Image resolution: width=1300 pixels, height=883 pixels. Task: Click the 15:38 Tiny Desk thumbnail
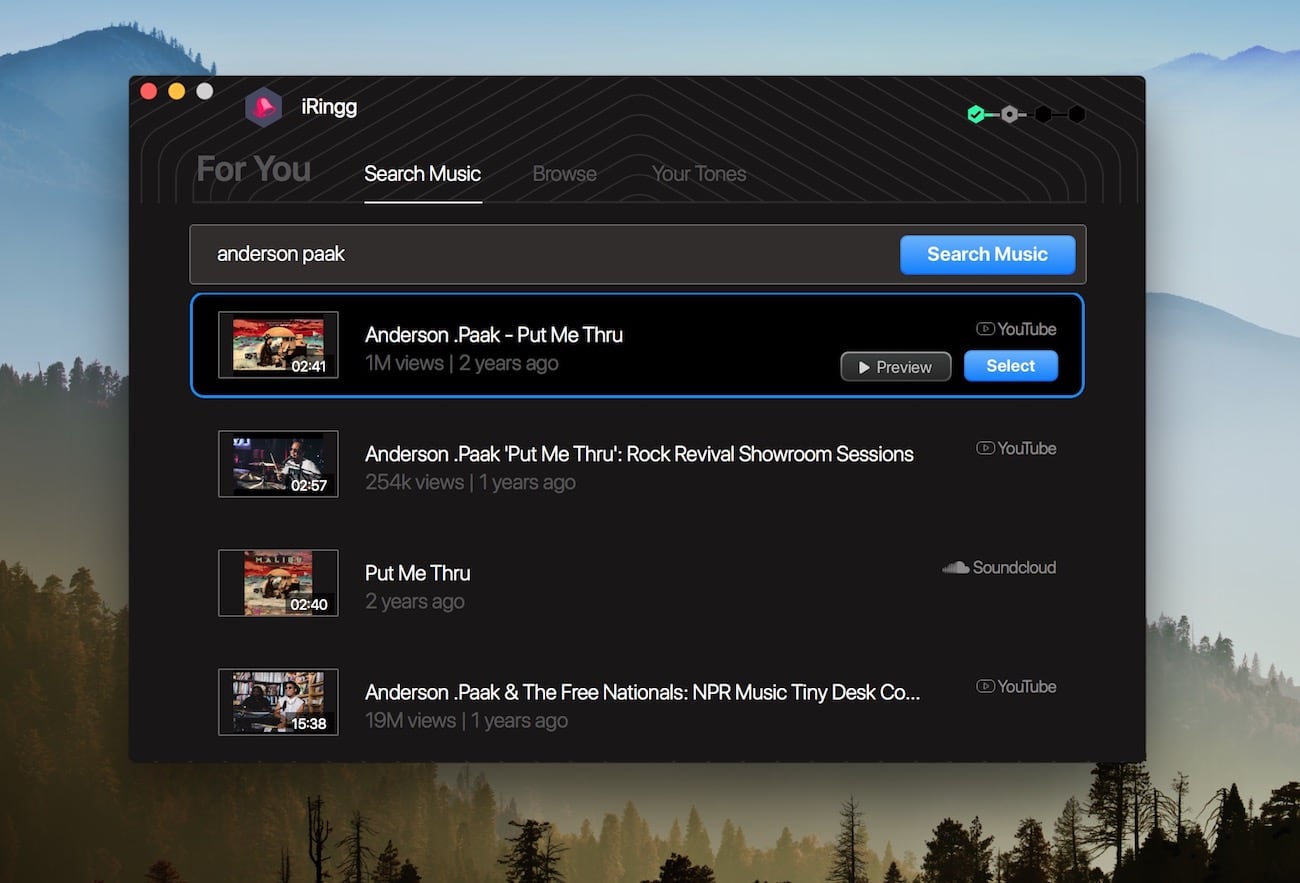point(278,702)
